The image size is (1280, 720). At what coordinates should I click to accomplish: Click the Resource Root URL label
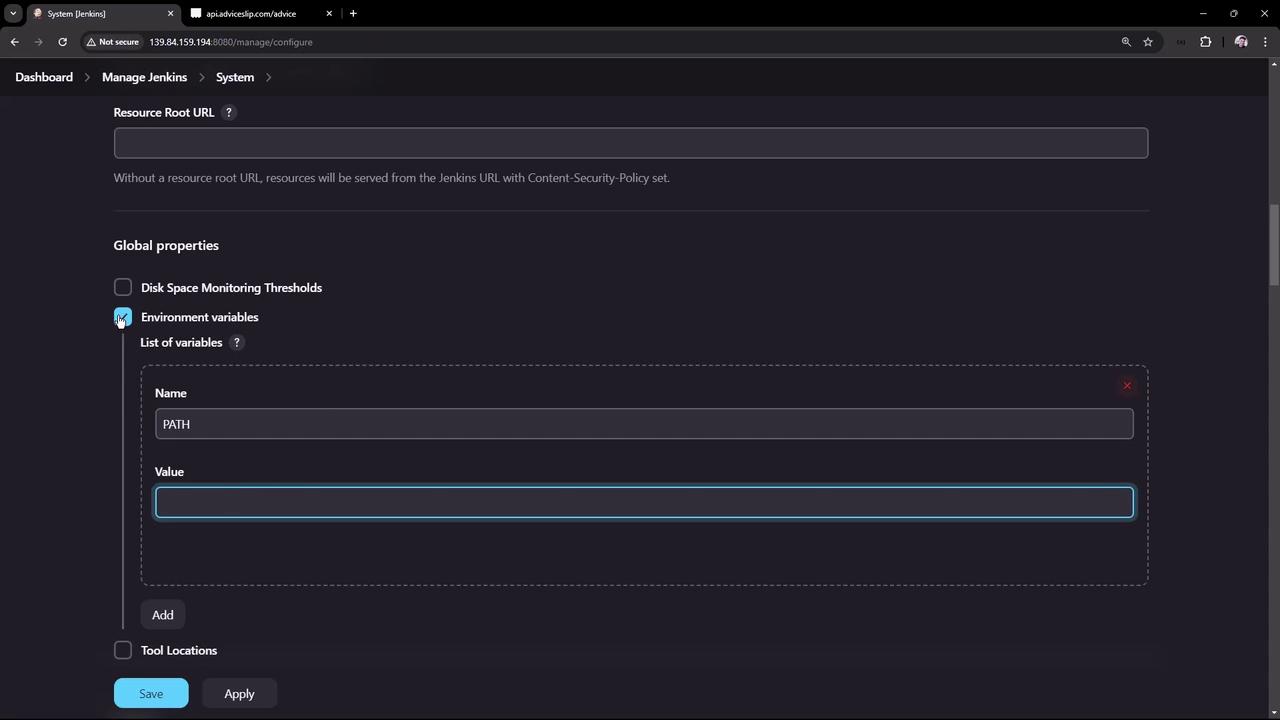coord(164,112)
